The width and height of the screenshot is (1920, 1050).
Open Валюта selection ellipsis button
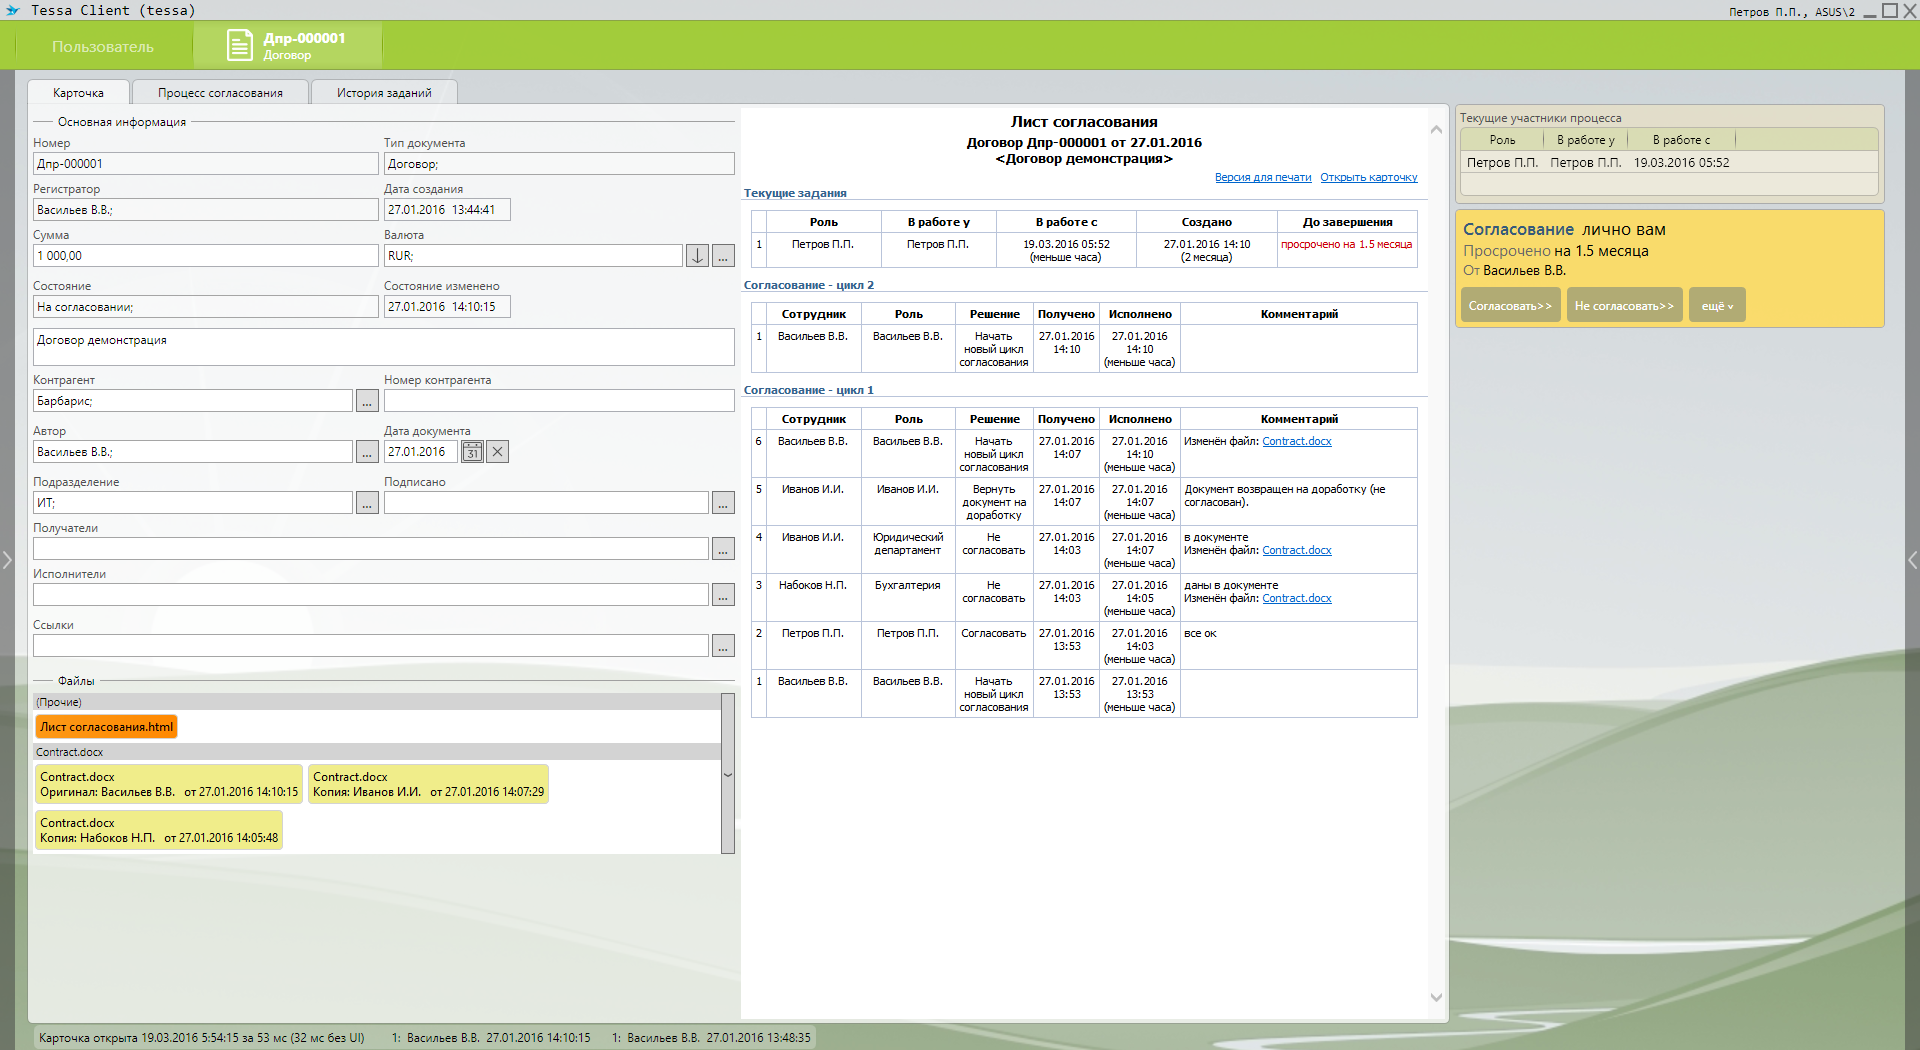pyautogui.click(x=723, y=256)
